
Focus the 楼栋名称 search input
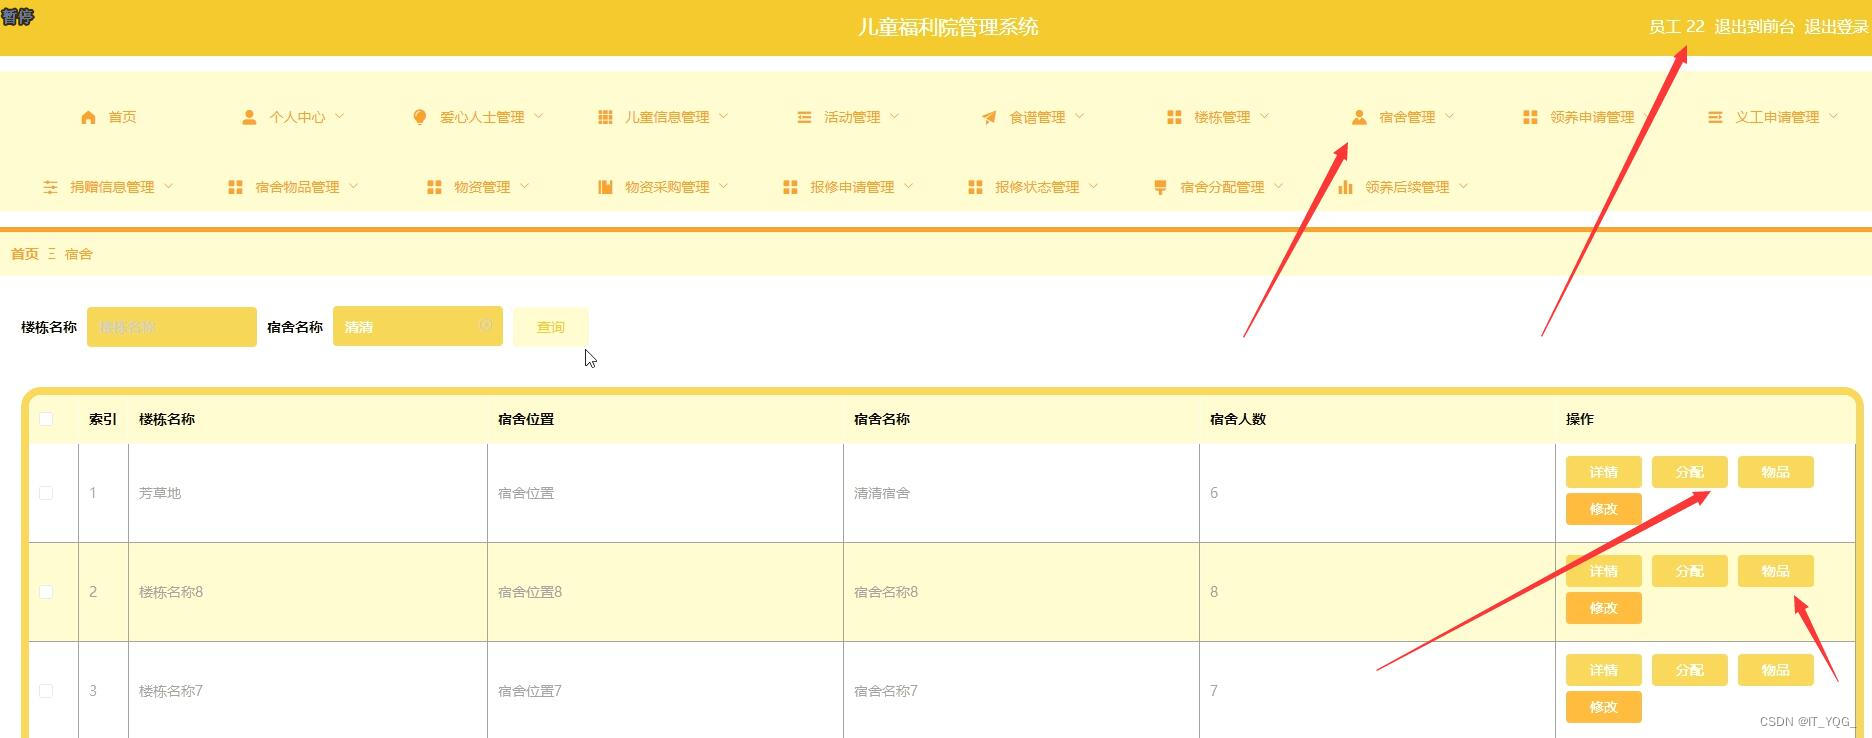172,327
